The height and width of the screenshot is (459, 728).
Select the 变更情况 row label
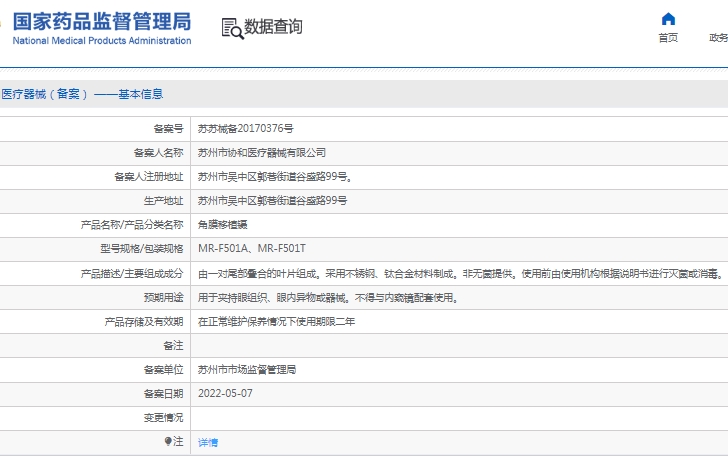click(x=163, y=418)
